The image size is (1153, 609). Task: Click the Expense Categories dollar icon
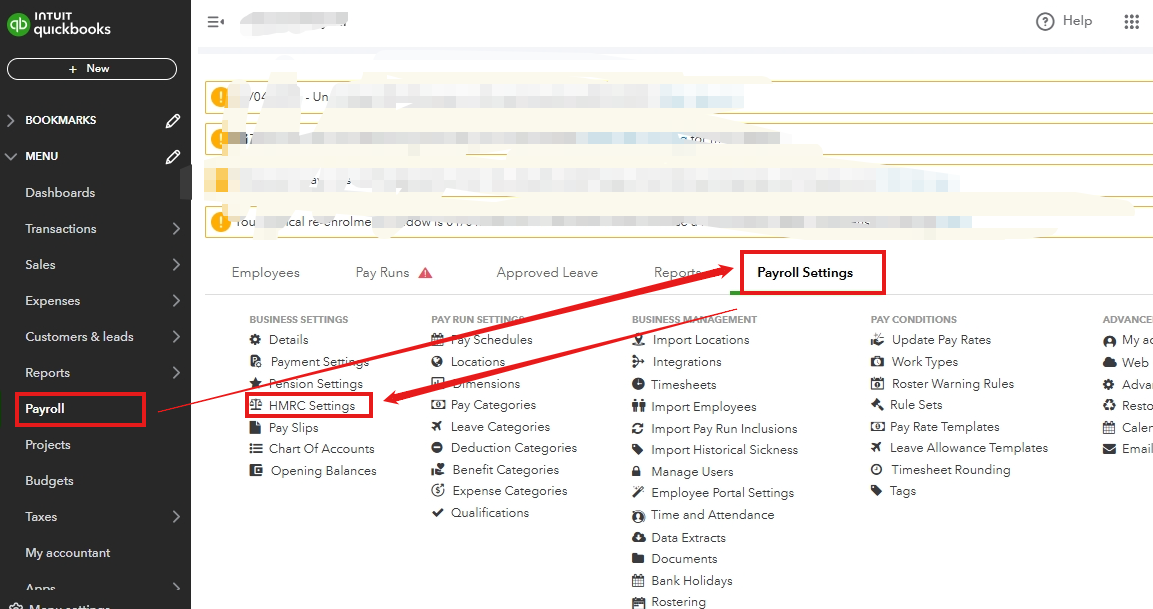point(438,491)
